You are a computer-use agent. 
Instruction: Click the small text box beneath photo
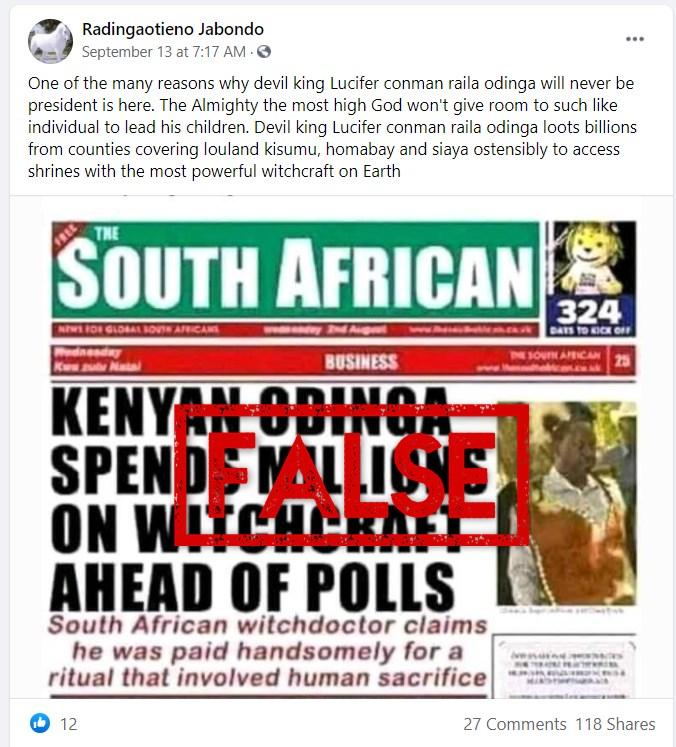565,667
